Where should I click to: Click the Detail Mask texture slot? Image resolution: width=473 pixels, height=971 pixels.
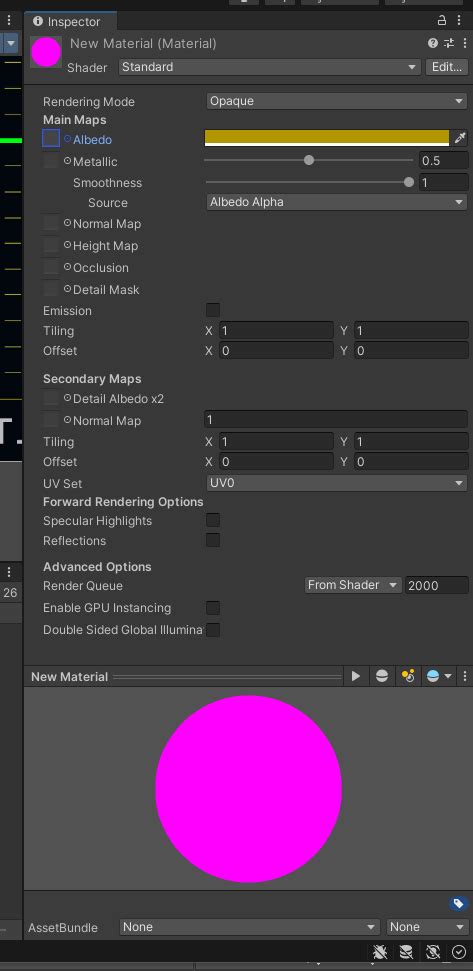tap(51, 289)
